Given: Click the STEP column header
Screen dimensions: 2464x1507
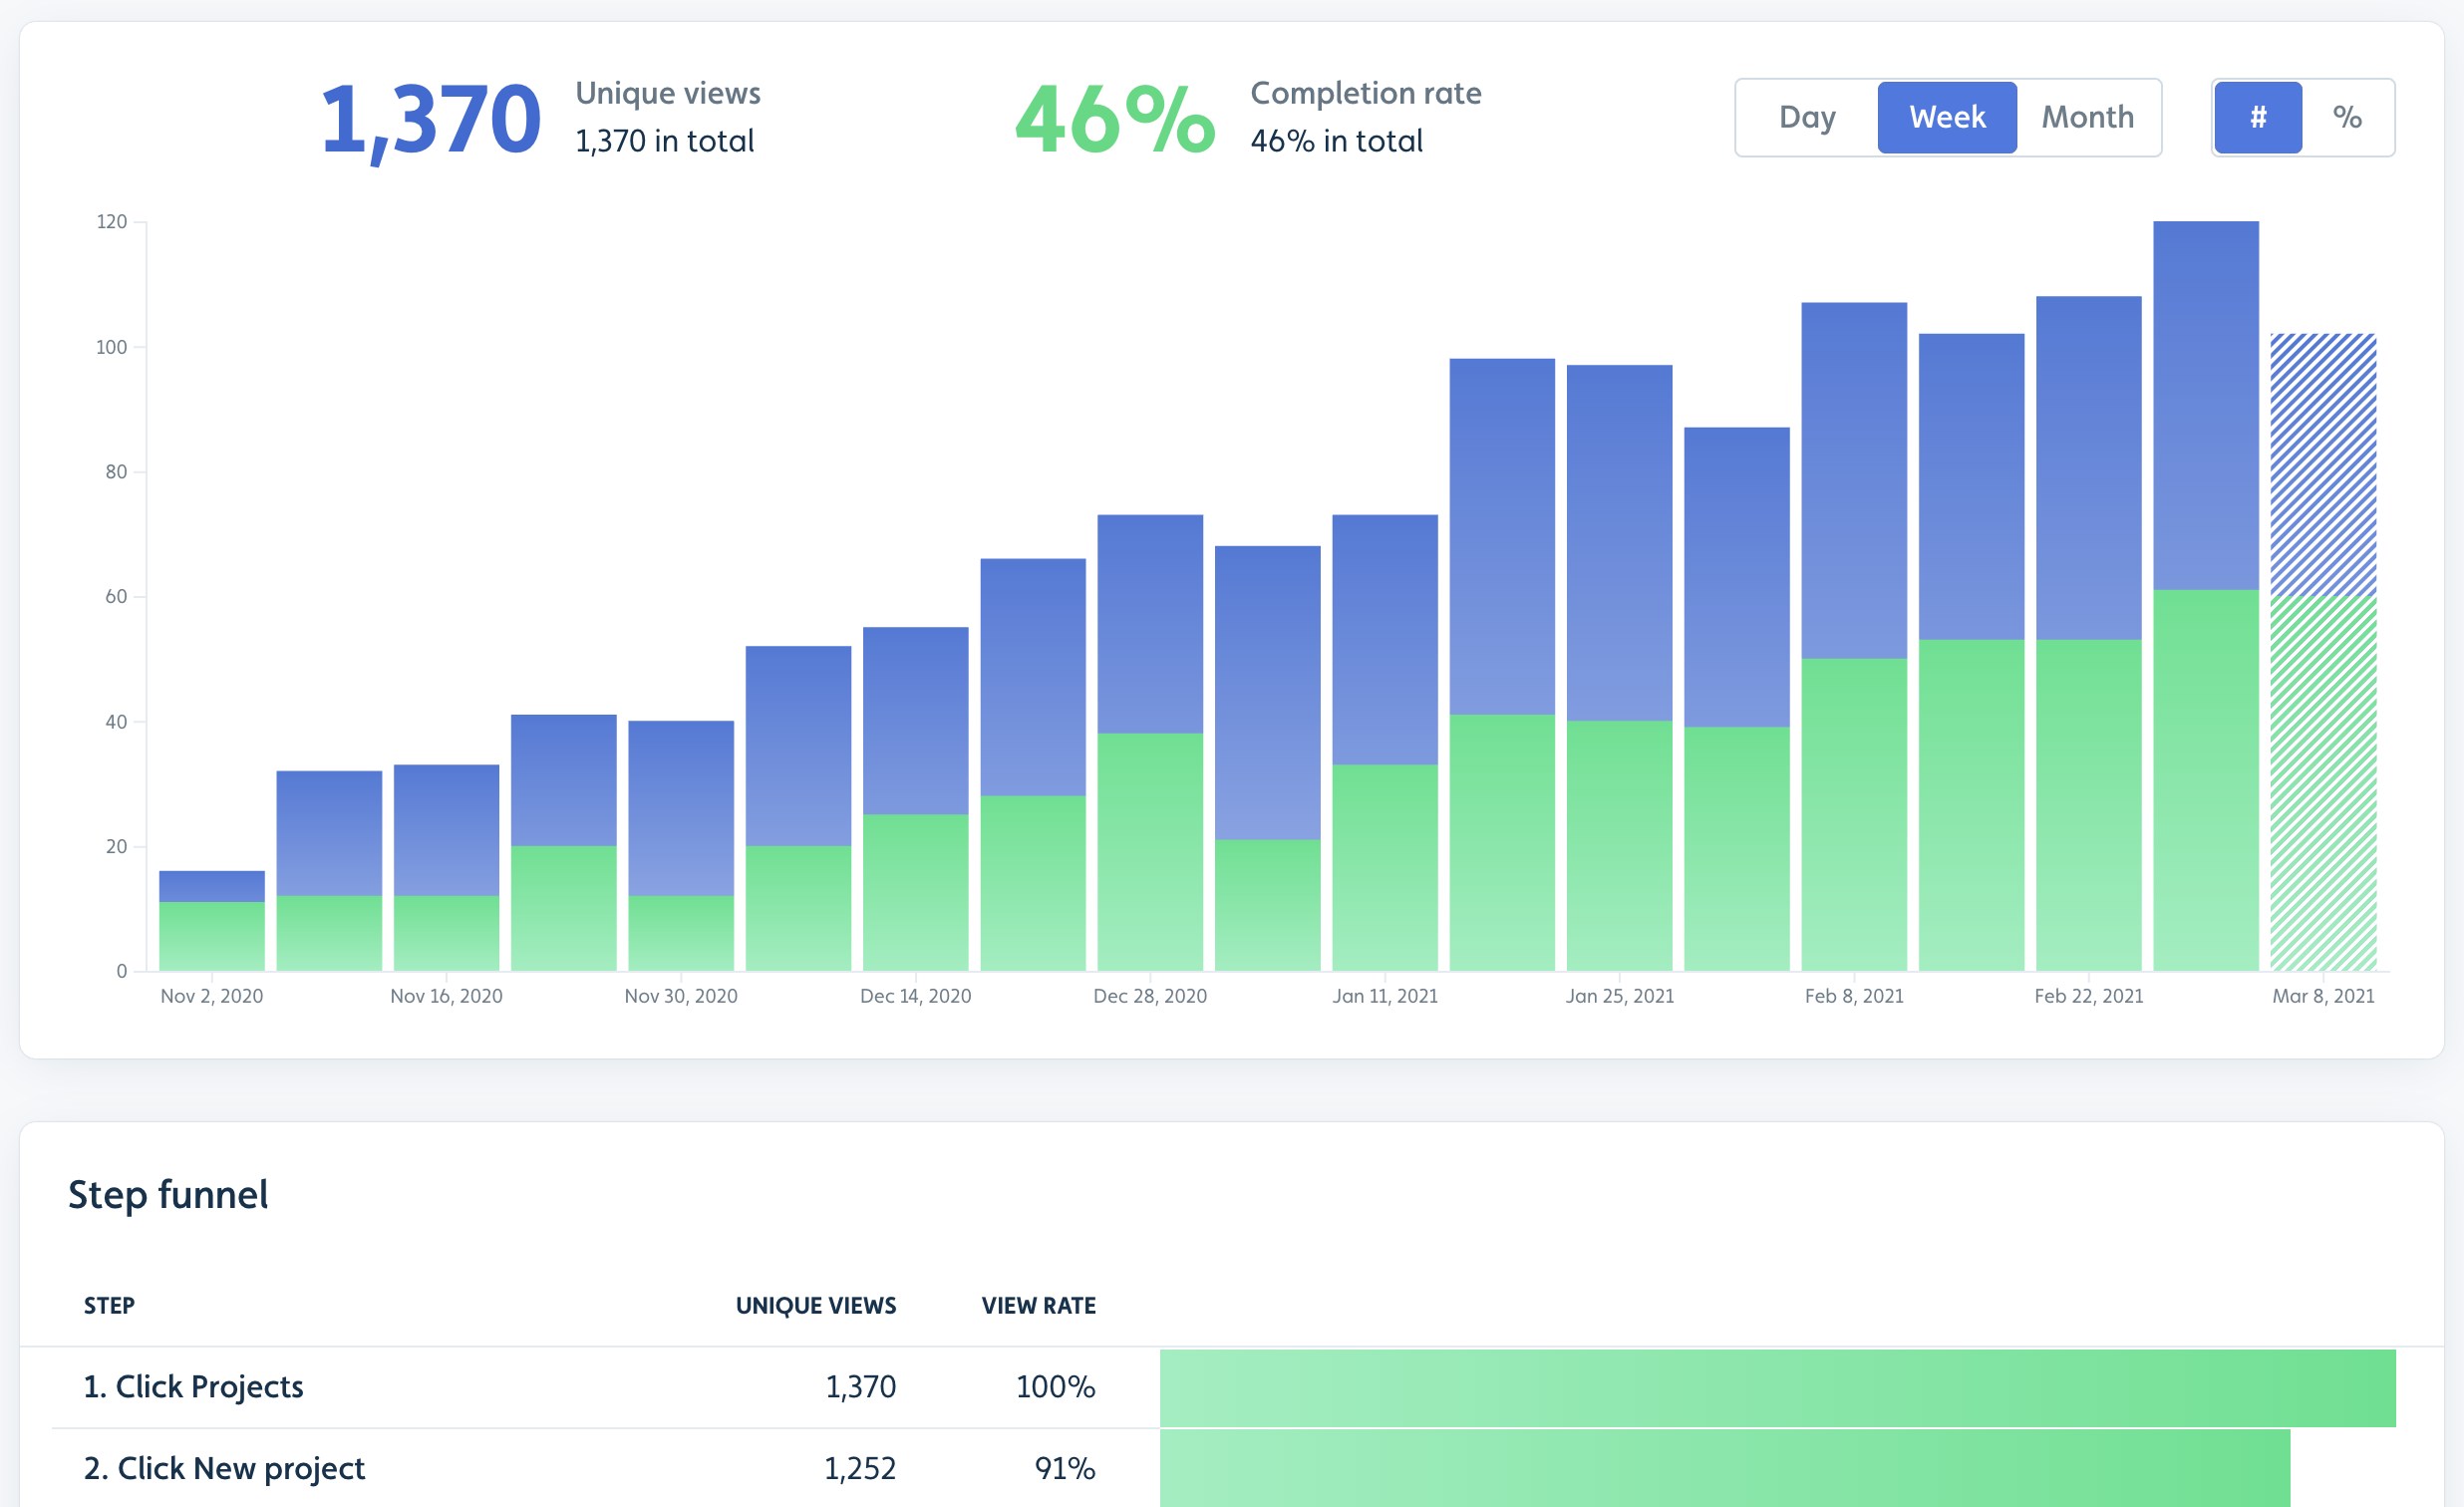Looking at the screenshot, I should click(x=109, y=1305).
